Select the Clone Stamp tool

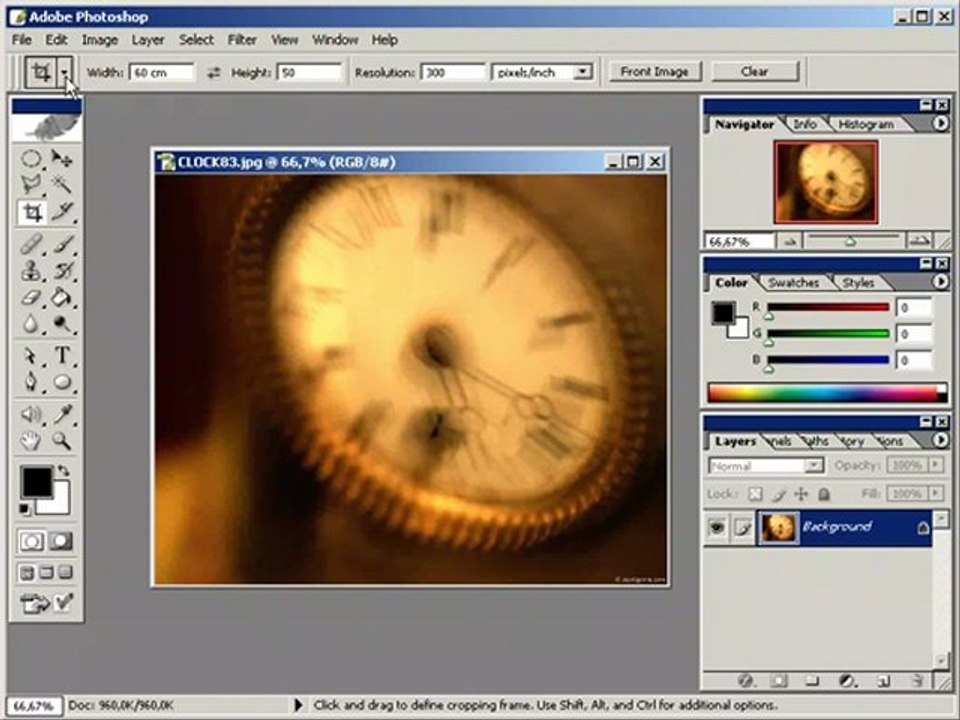31,270
